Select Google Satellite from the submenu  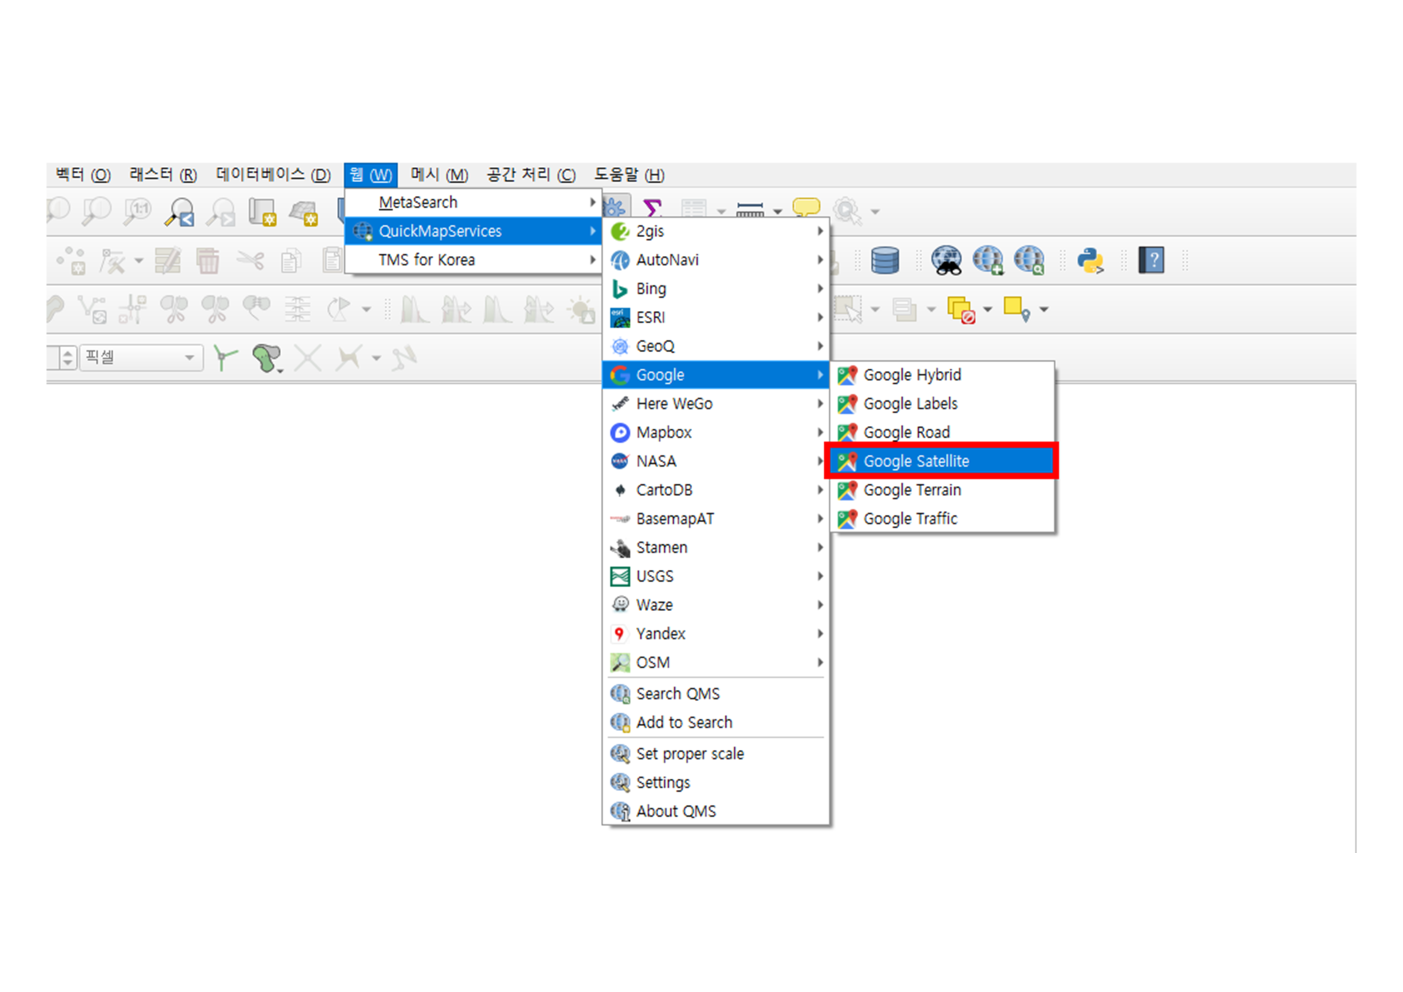click(943, 461)
